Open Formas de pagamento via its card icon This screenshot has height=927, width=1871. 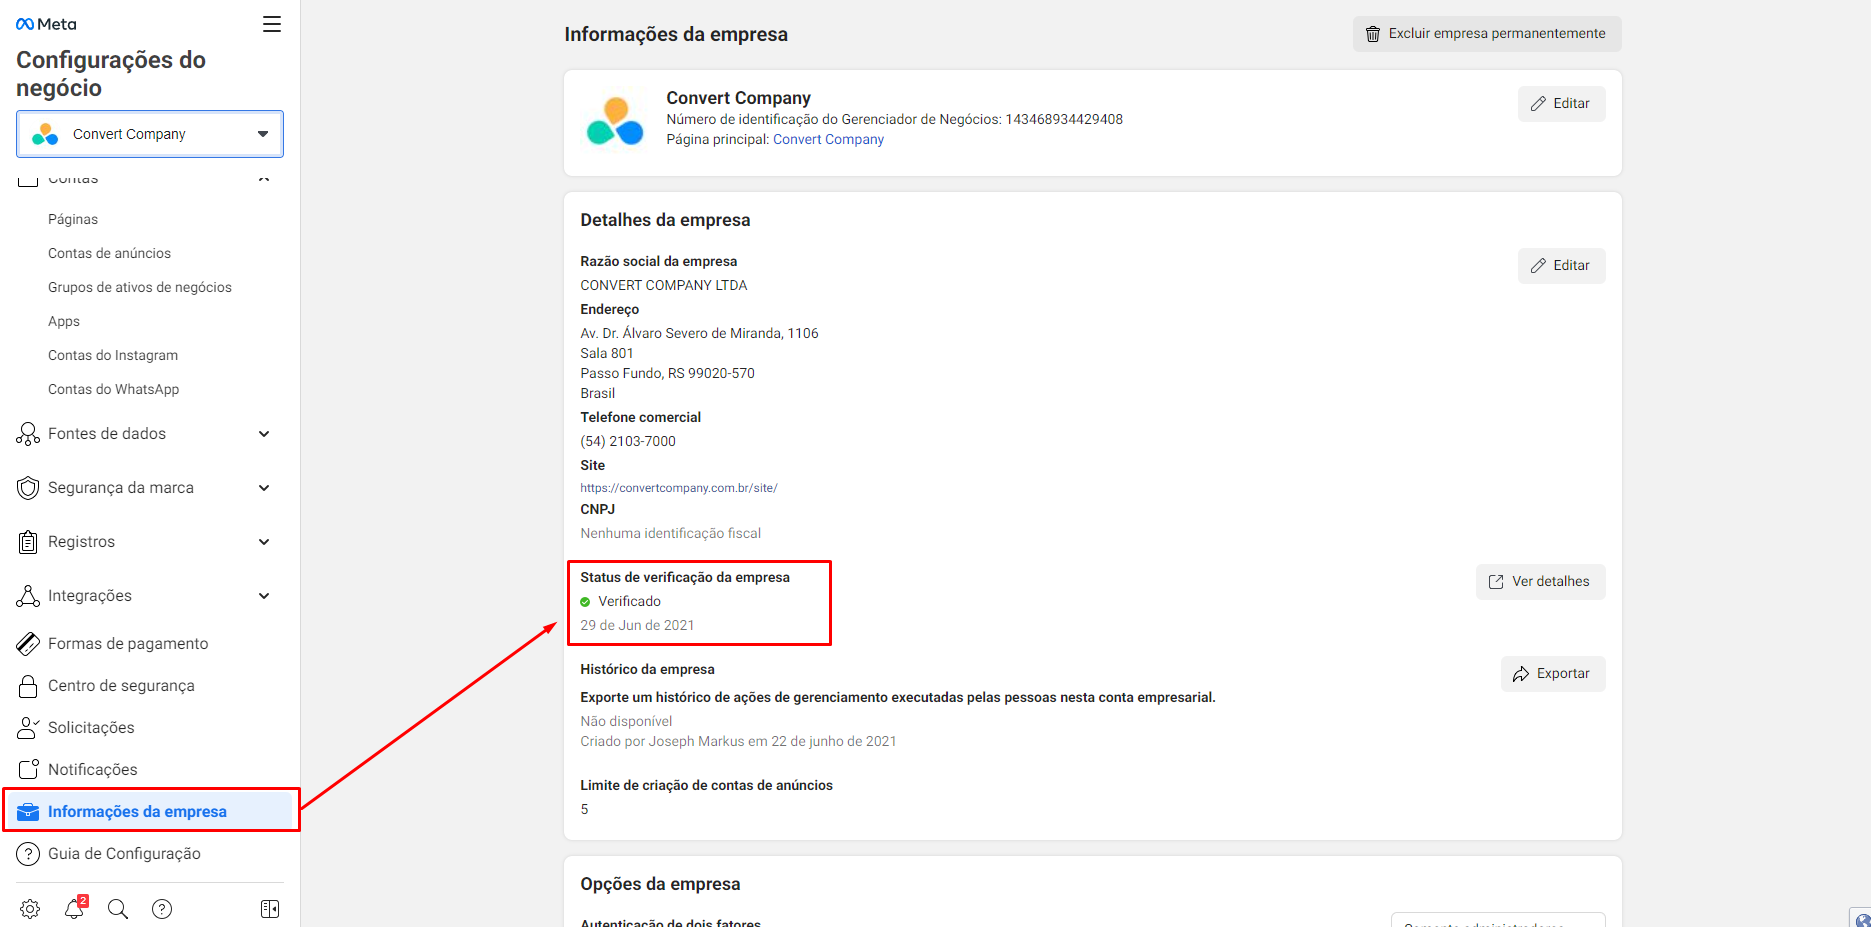28,644
